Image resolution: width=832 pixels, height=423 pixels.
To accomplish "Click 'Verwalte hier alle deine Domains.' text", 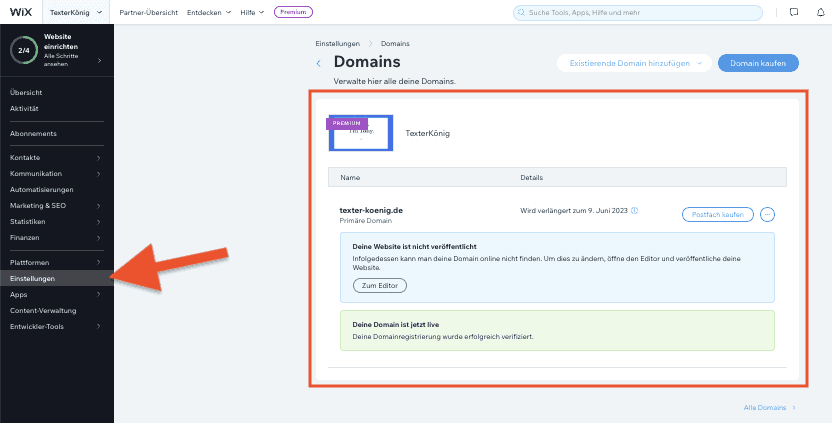I will click(395, 82).
